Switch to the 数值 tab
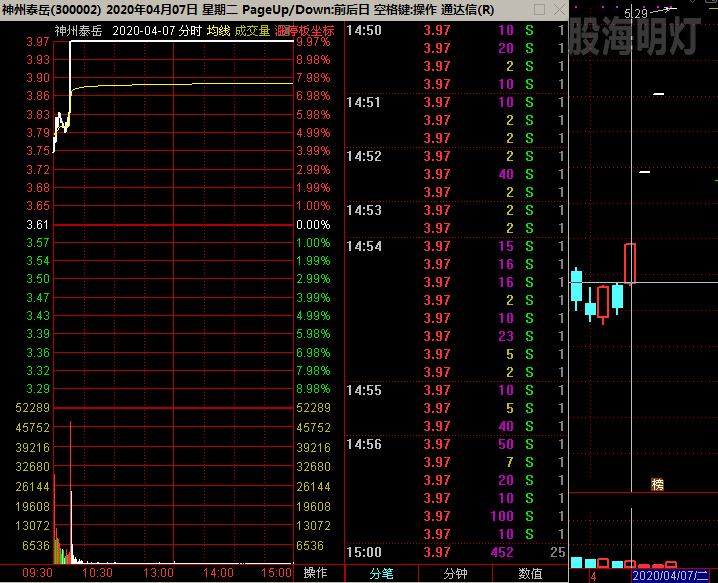718x583 pixels. pyautogui.click(x=530, y=573)
